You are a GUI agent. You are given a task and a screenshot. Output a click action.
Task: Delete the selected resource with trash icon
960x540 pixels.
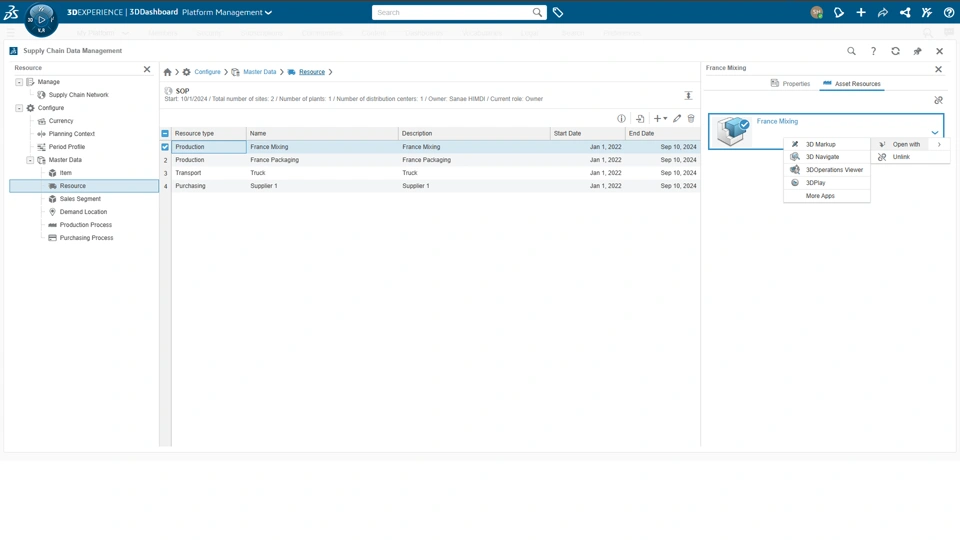(x=691, y=119)
